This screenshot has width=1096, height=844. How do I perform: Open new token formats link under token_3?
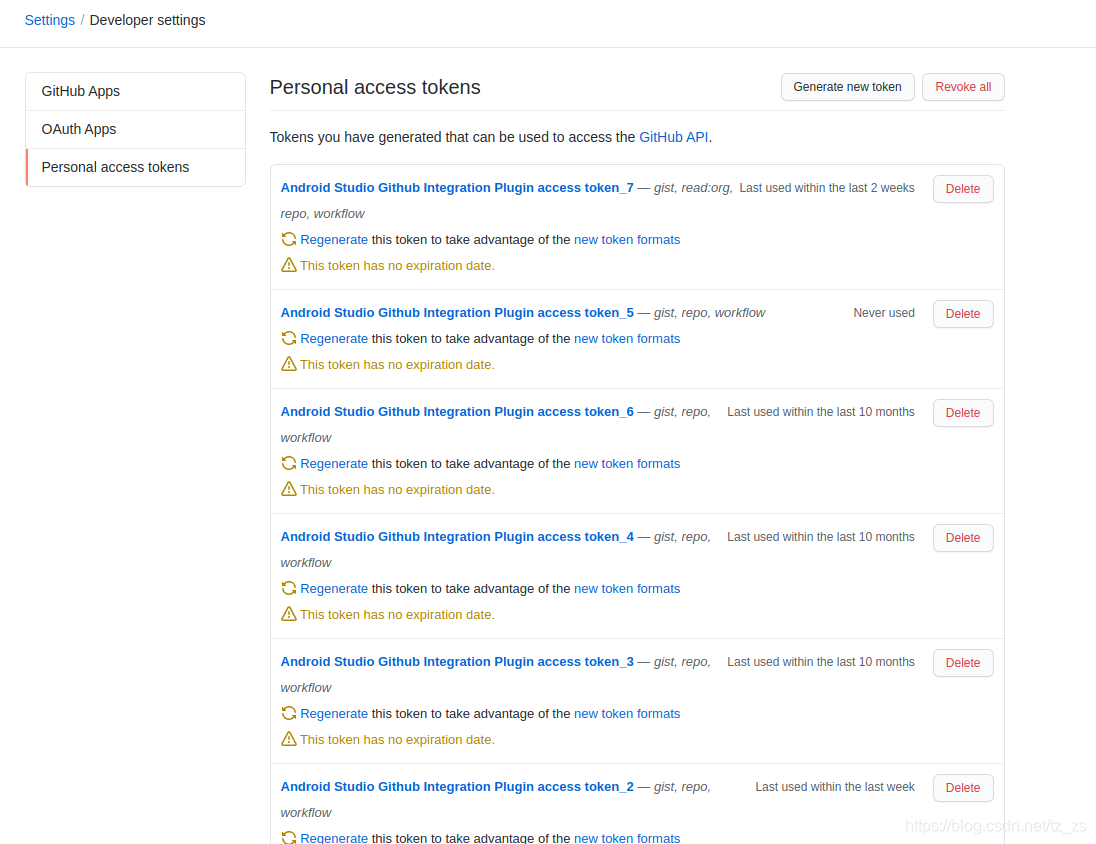pos(627,713)
